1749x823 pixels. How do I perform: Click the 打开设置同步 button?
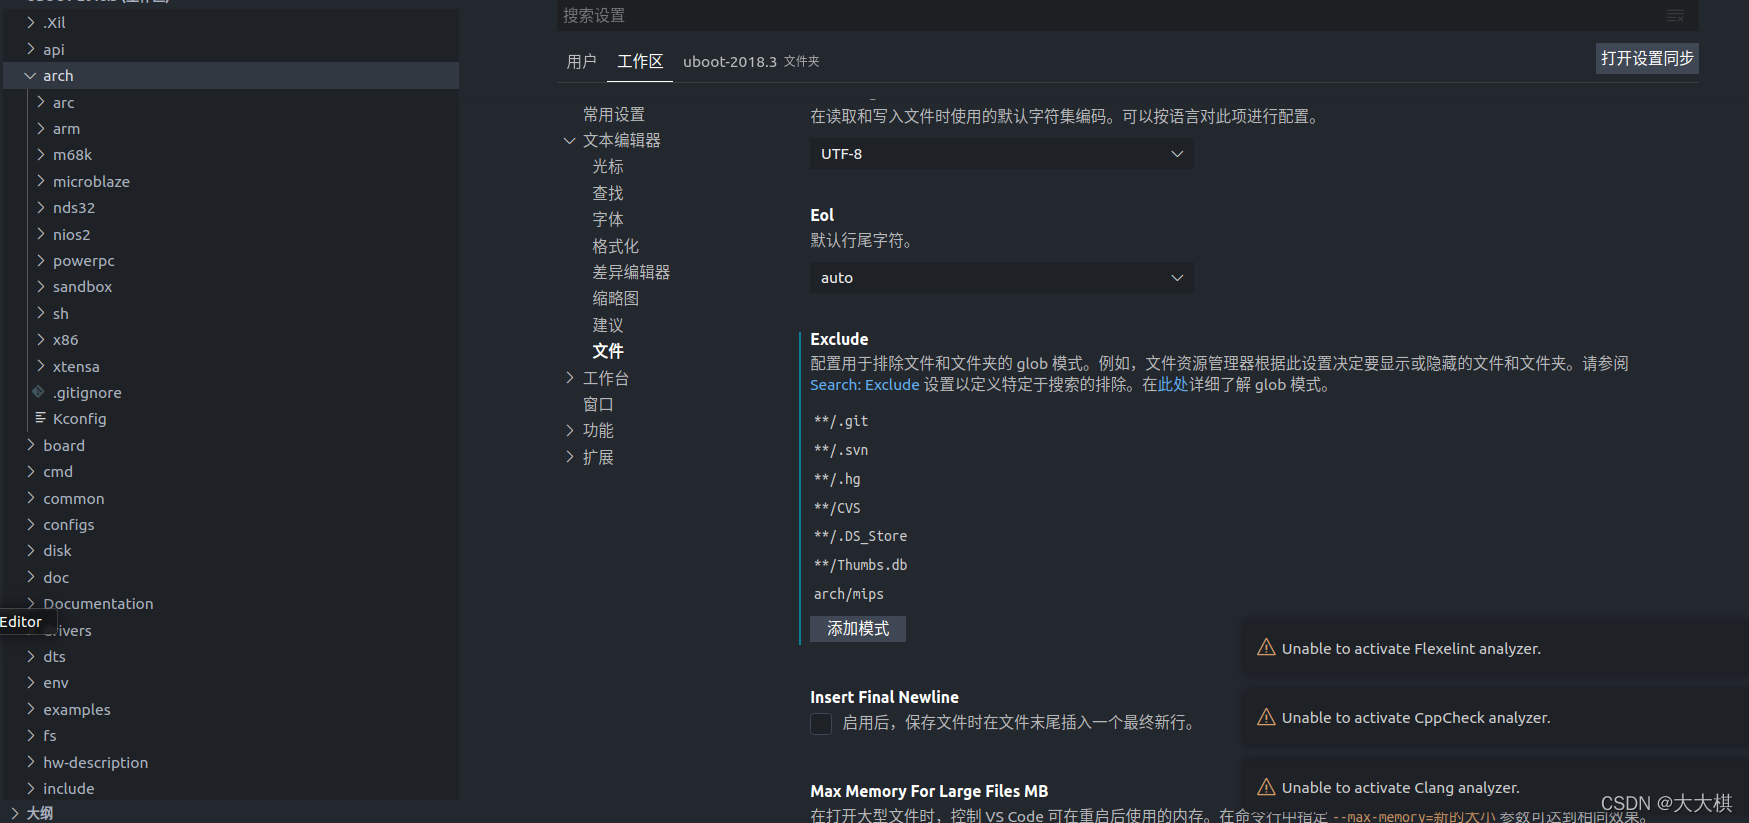tap(1647, 58)
